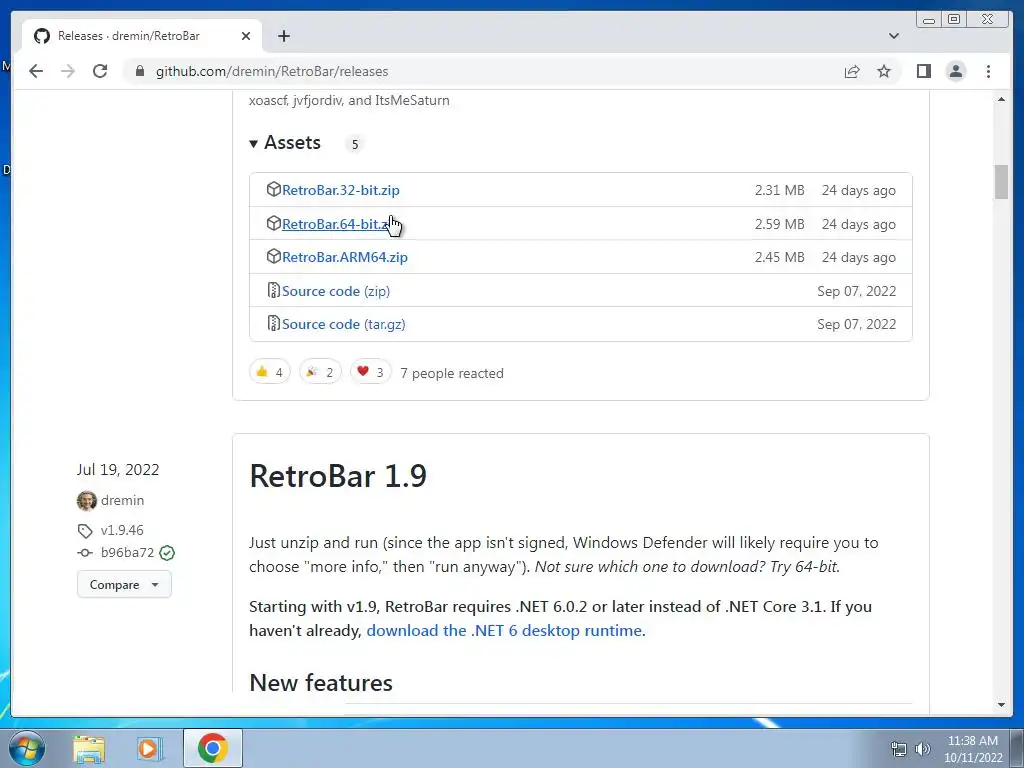Click the Jul 19, 2022 date
This screenshot has width=1024, height=768.
point(118,470)
